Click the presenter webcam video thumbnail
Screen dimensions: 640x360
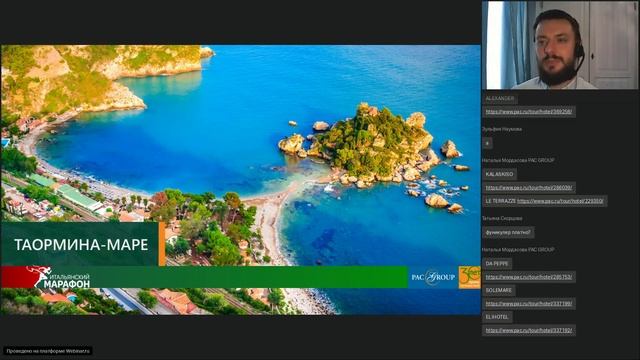pyautogui.click(x=560, y=45)
